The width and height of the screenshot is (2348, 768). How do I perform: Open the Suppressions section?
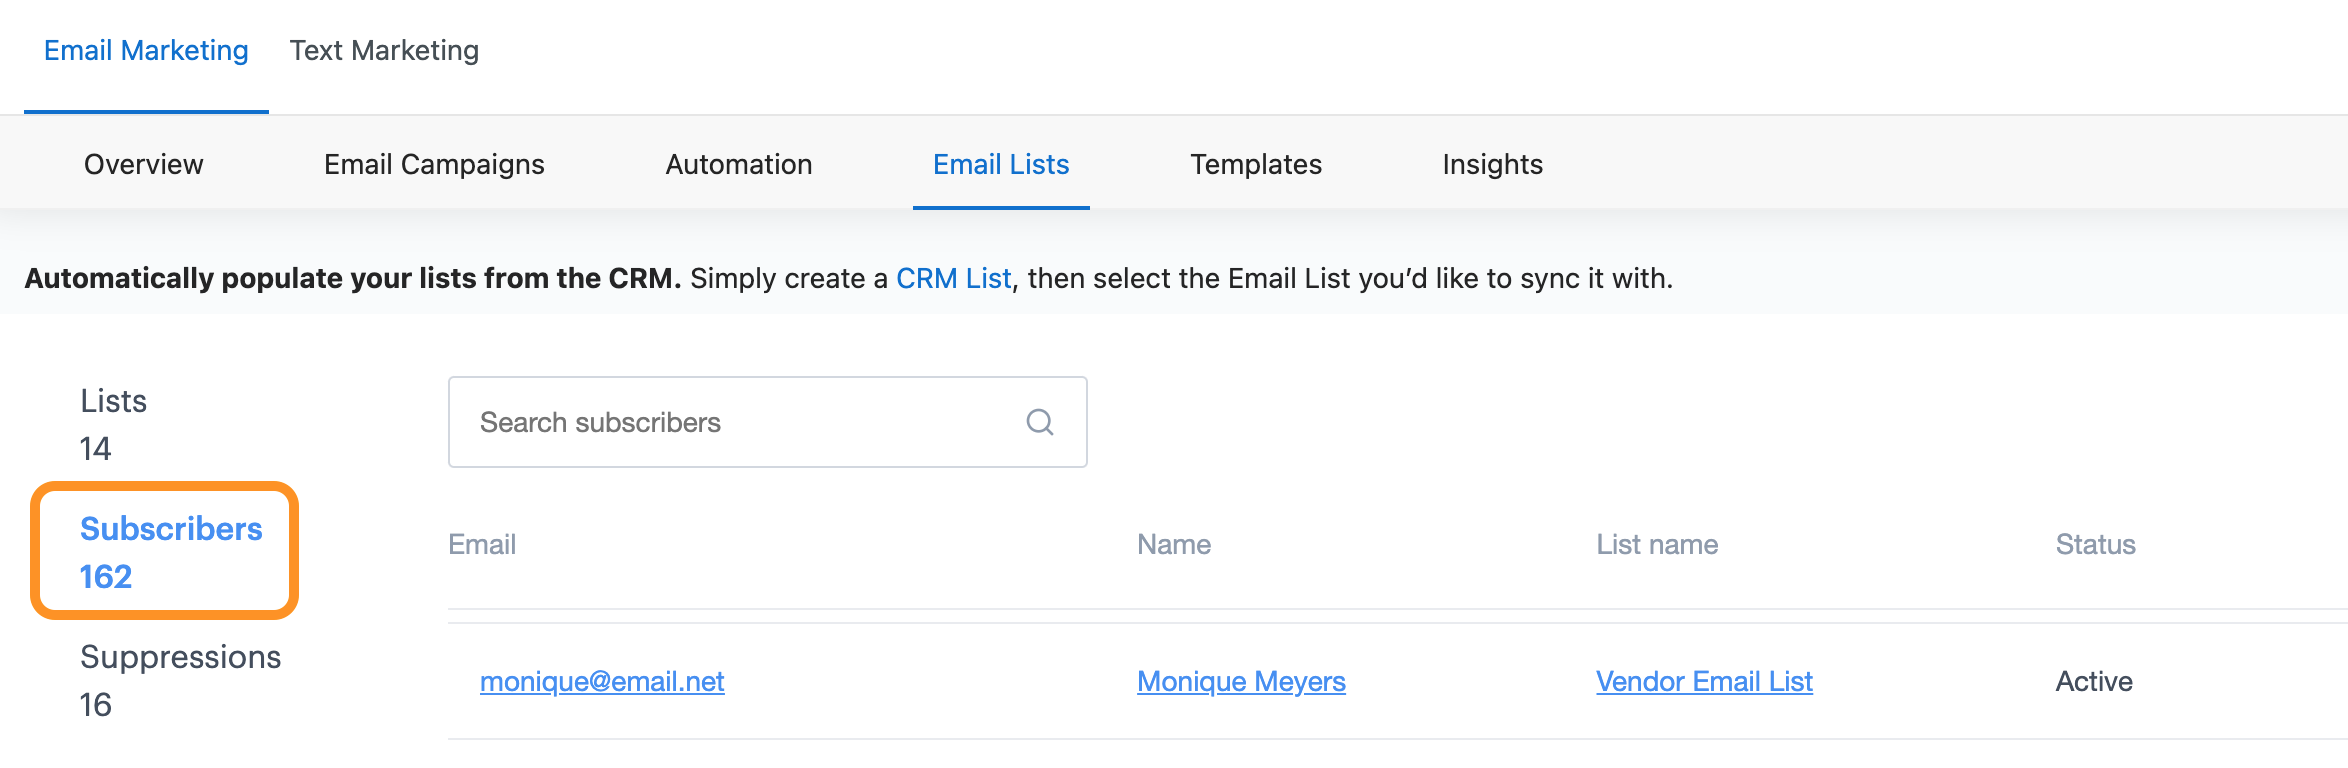point(180,680)
